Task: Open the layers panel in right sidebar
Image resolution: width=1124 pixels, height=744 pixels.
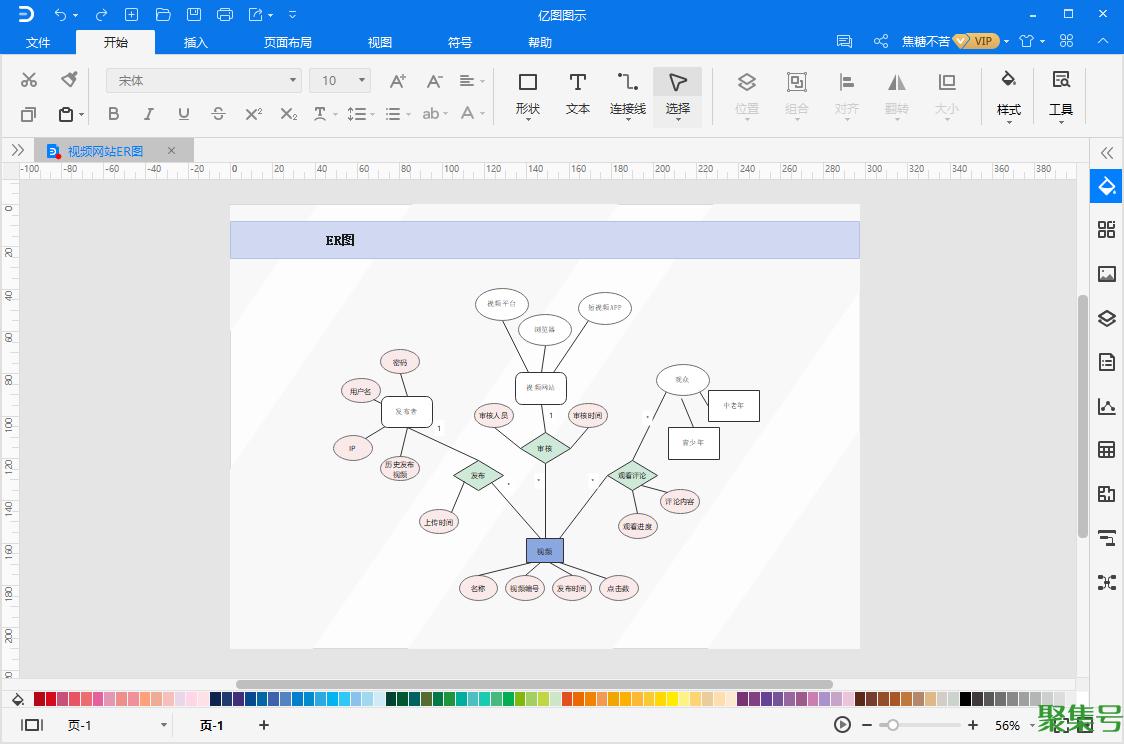Action: click(1106, 319)
